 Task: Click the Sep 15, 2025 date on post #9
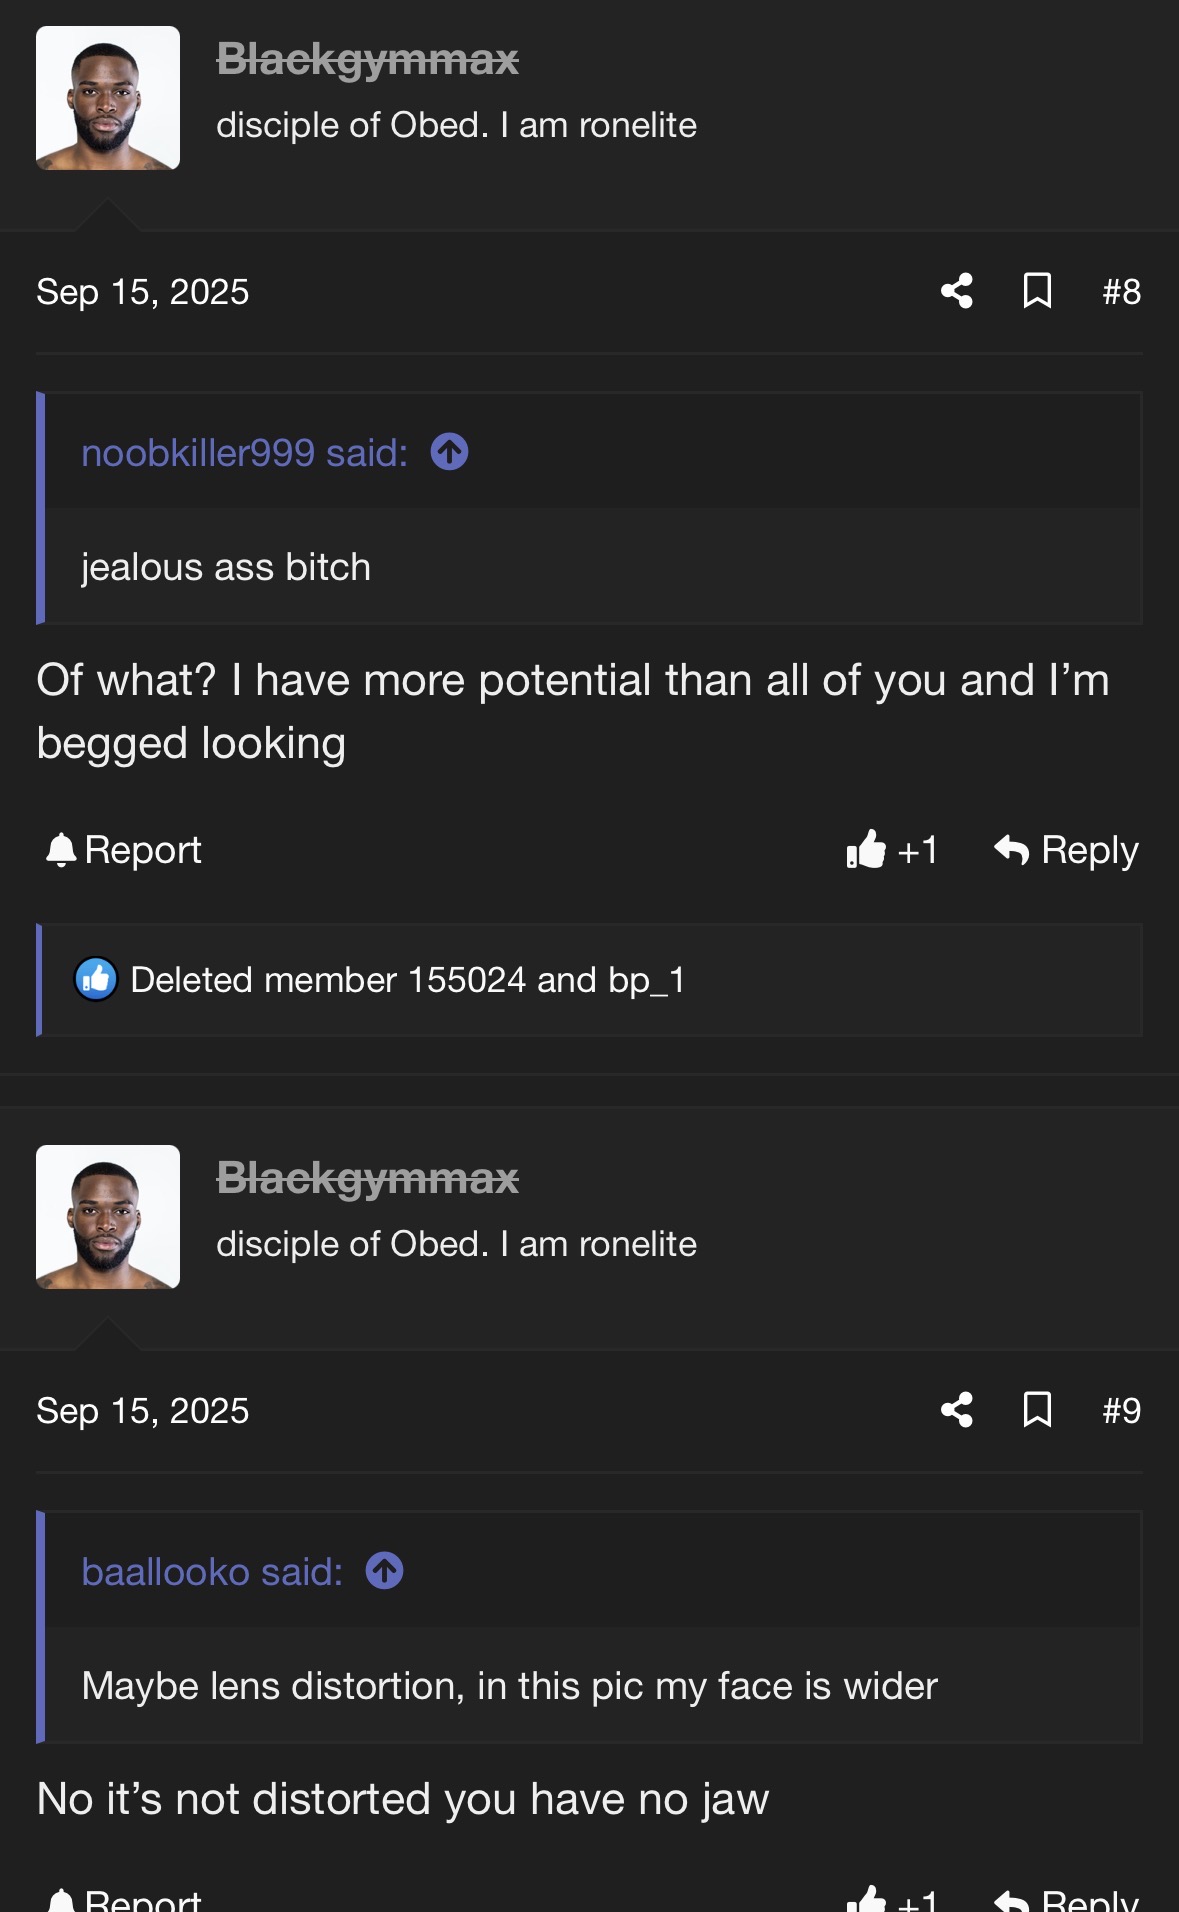[143, 1411]
